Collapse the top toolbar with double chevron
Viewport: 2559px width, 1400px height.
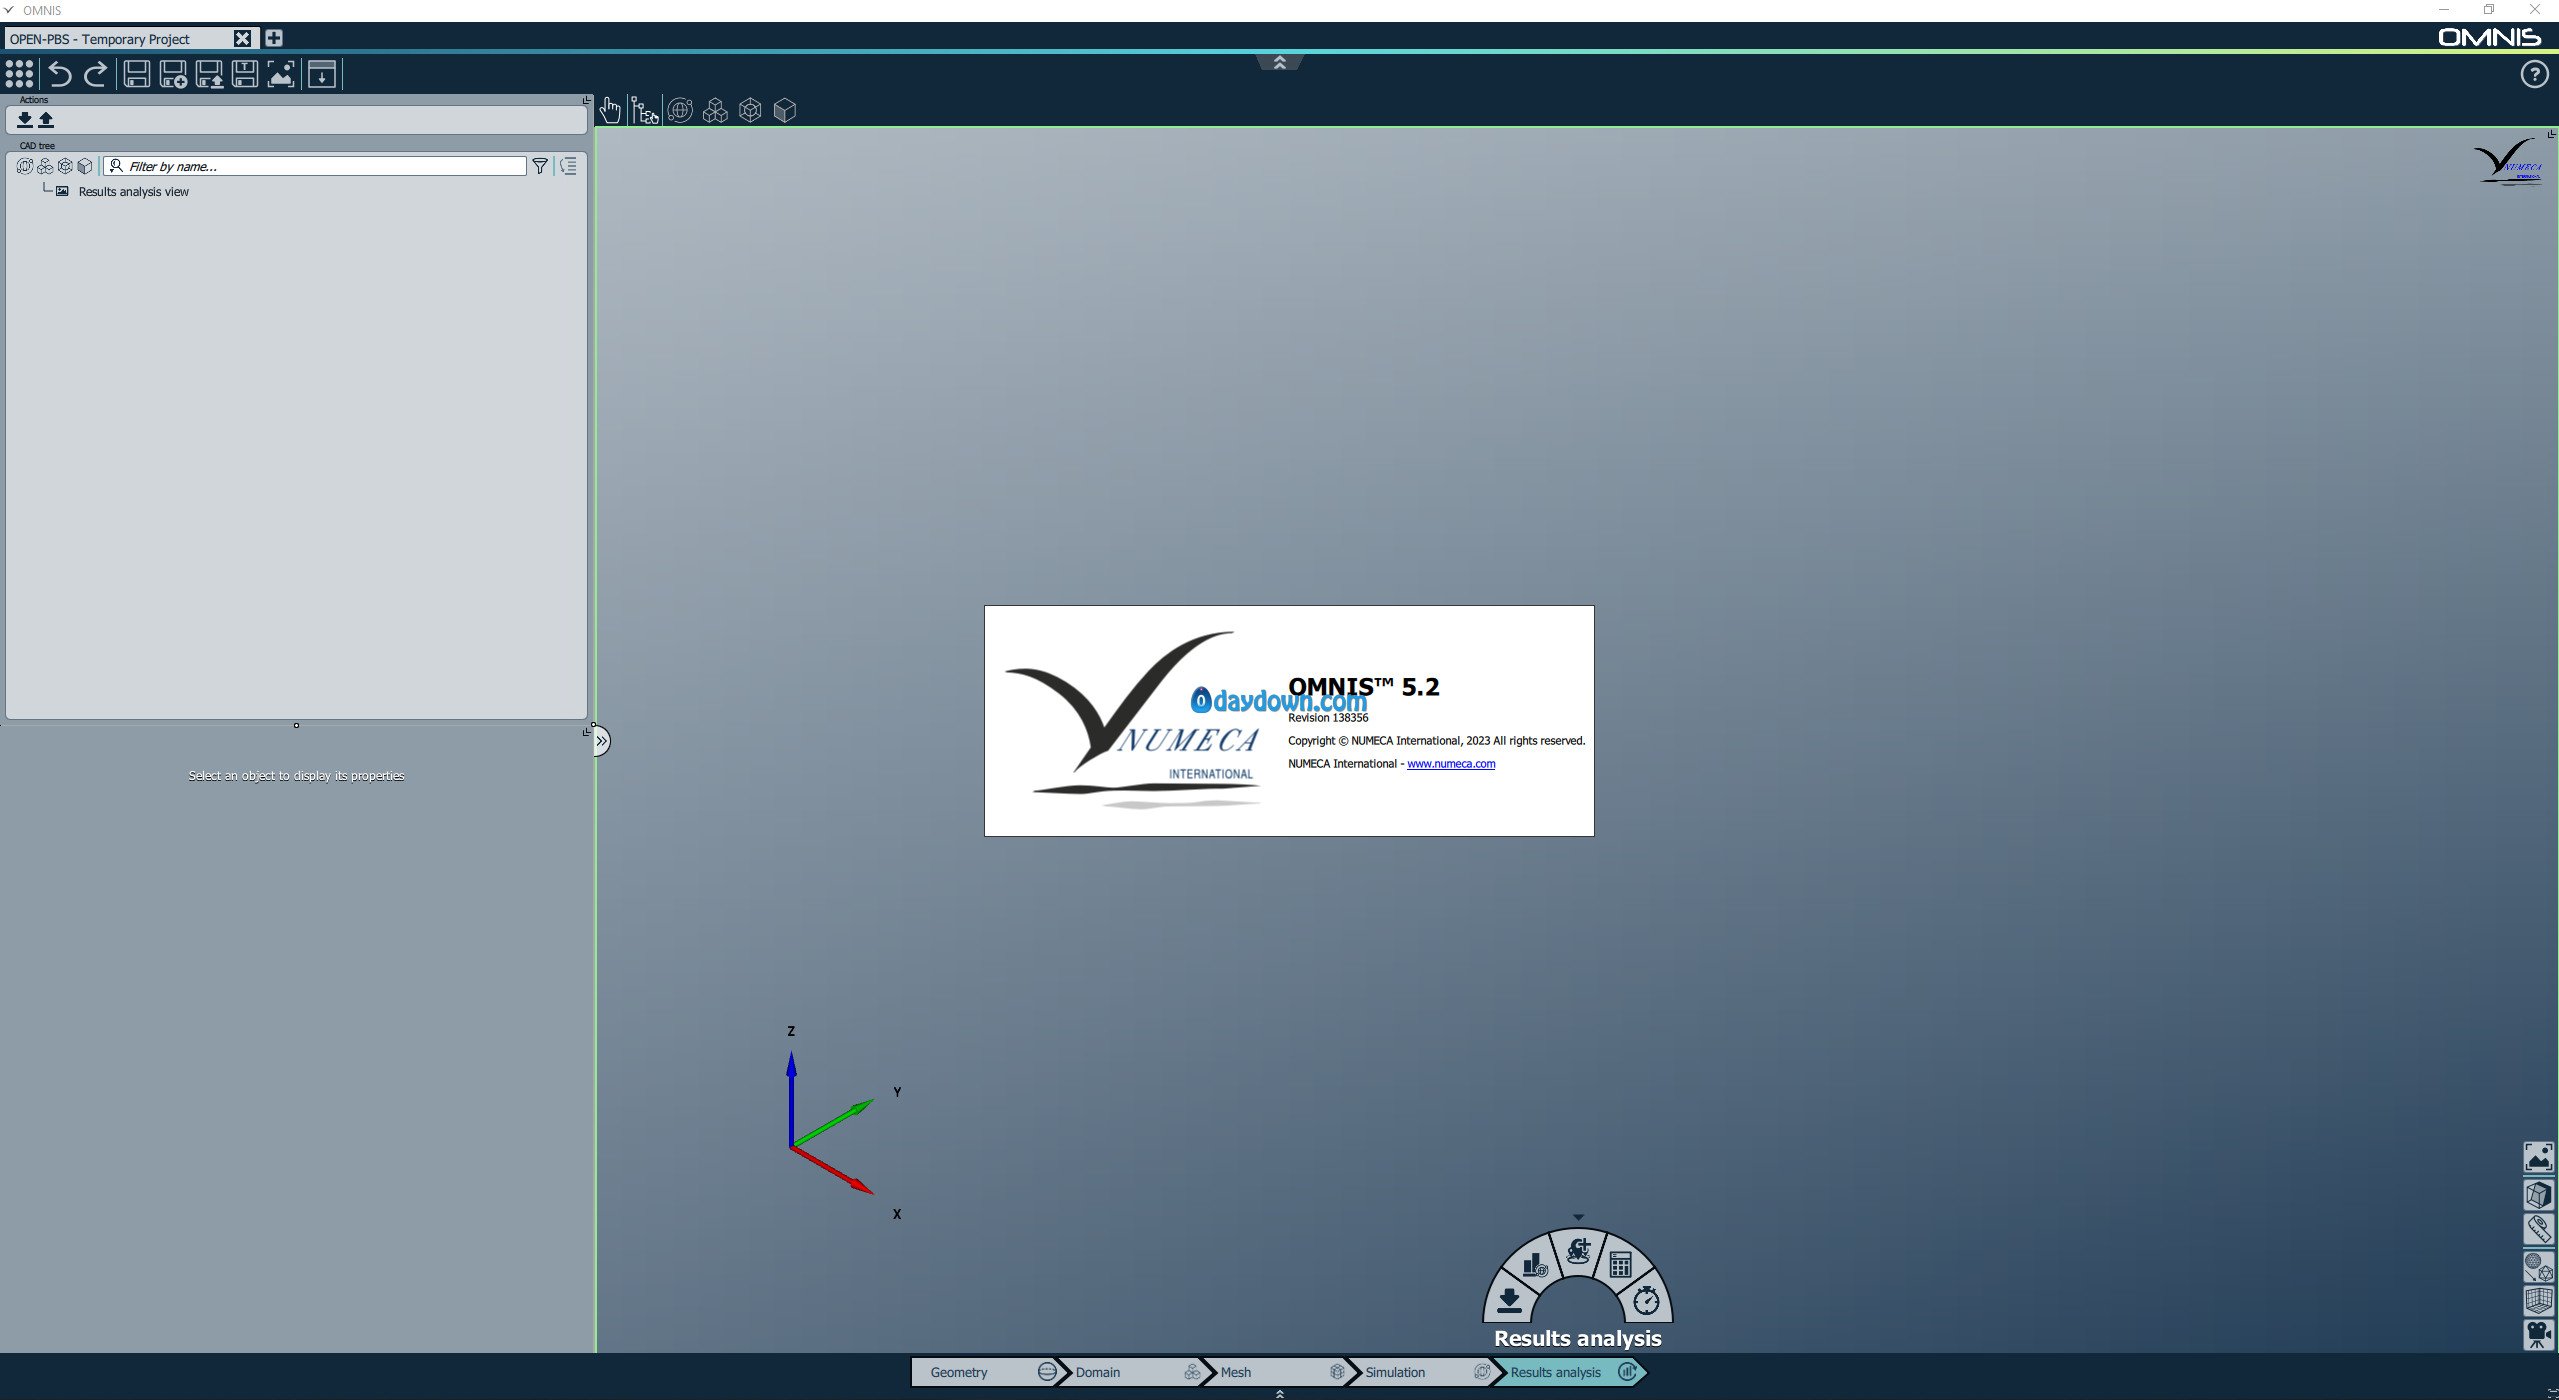tap(1279, 63)
